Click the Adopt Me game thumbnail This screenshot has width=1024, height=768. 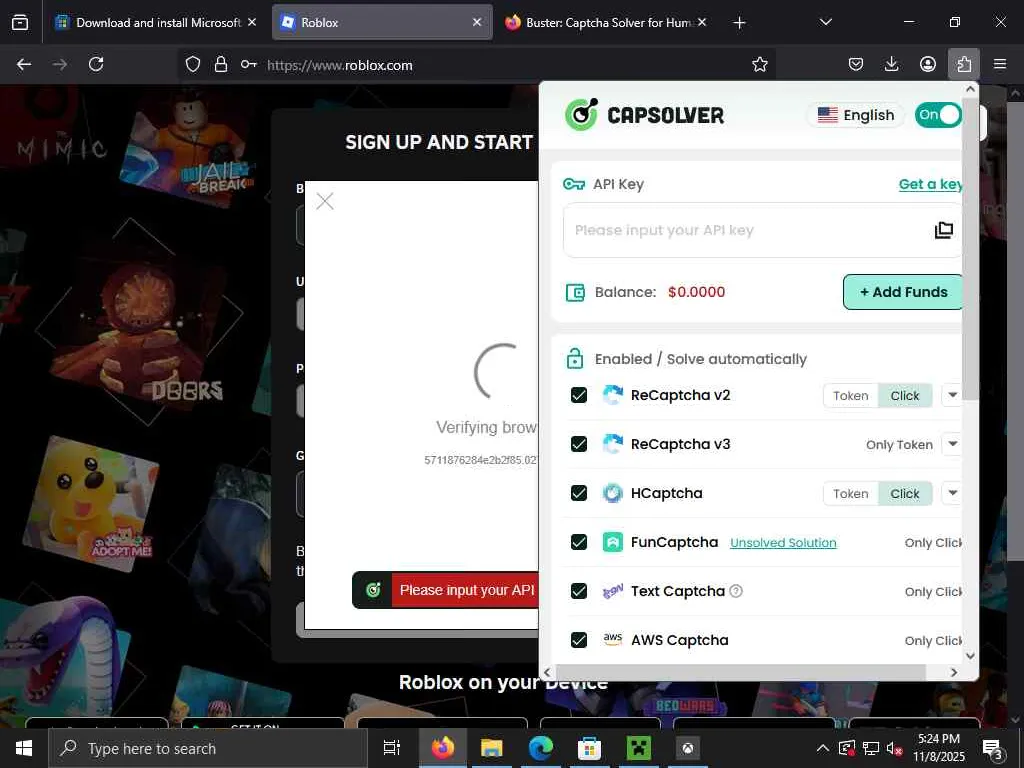(91, 503)
